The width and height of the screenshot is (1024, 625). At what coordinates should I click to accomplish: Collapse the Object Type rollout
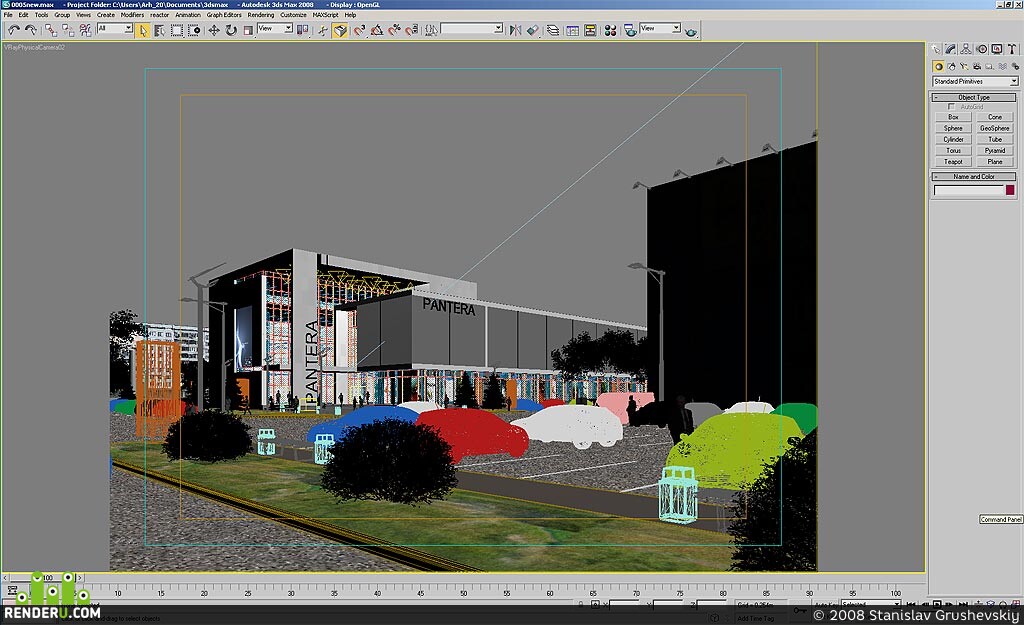(x=974, y=97)
